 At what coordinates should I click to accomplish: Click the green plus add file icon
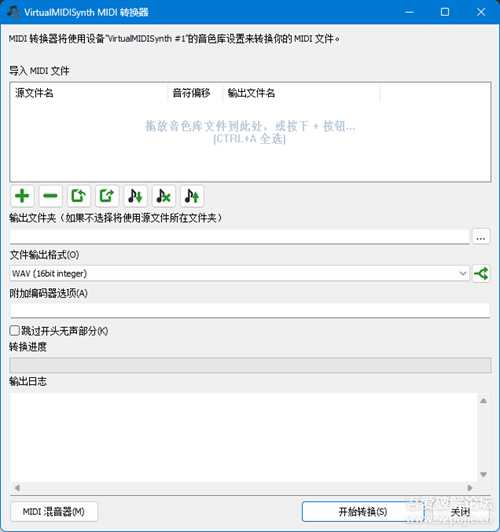coord(22,196)
